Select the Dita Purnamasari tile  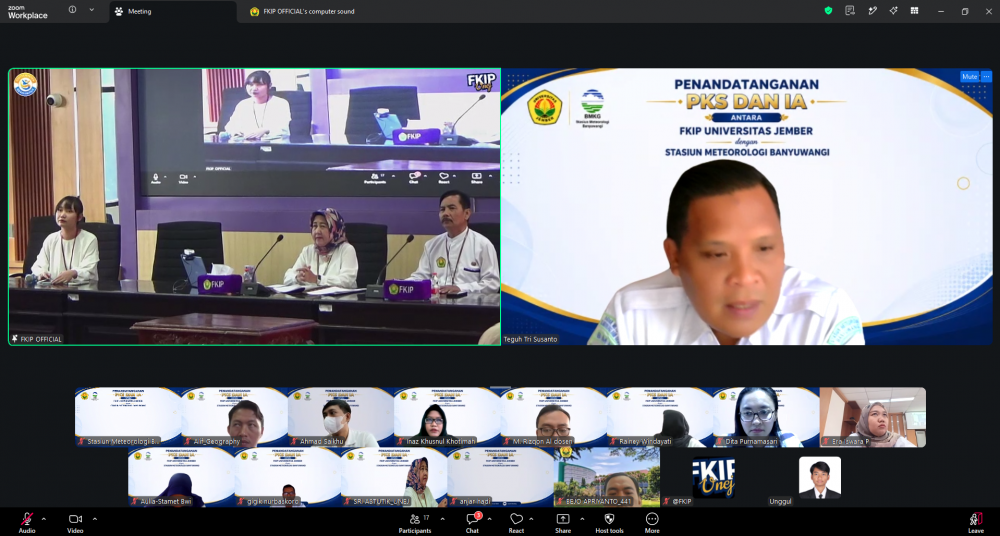tap(766, 417)
